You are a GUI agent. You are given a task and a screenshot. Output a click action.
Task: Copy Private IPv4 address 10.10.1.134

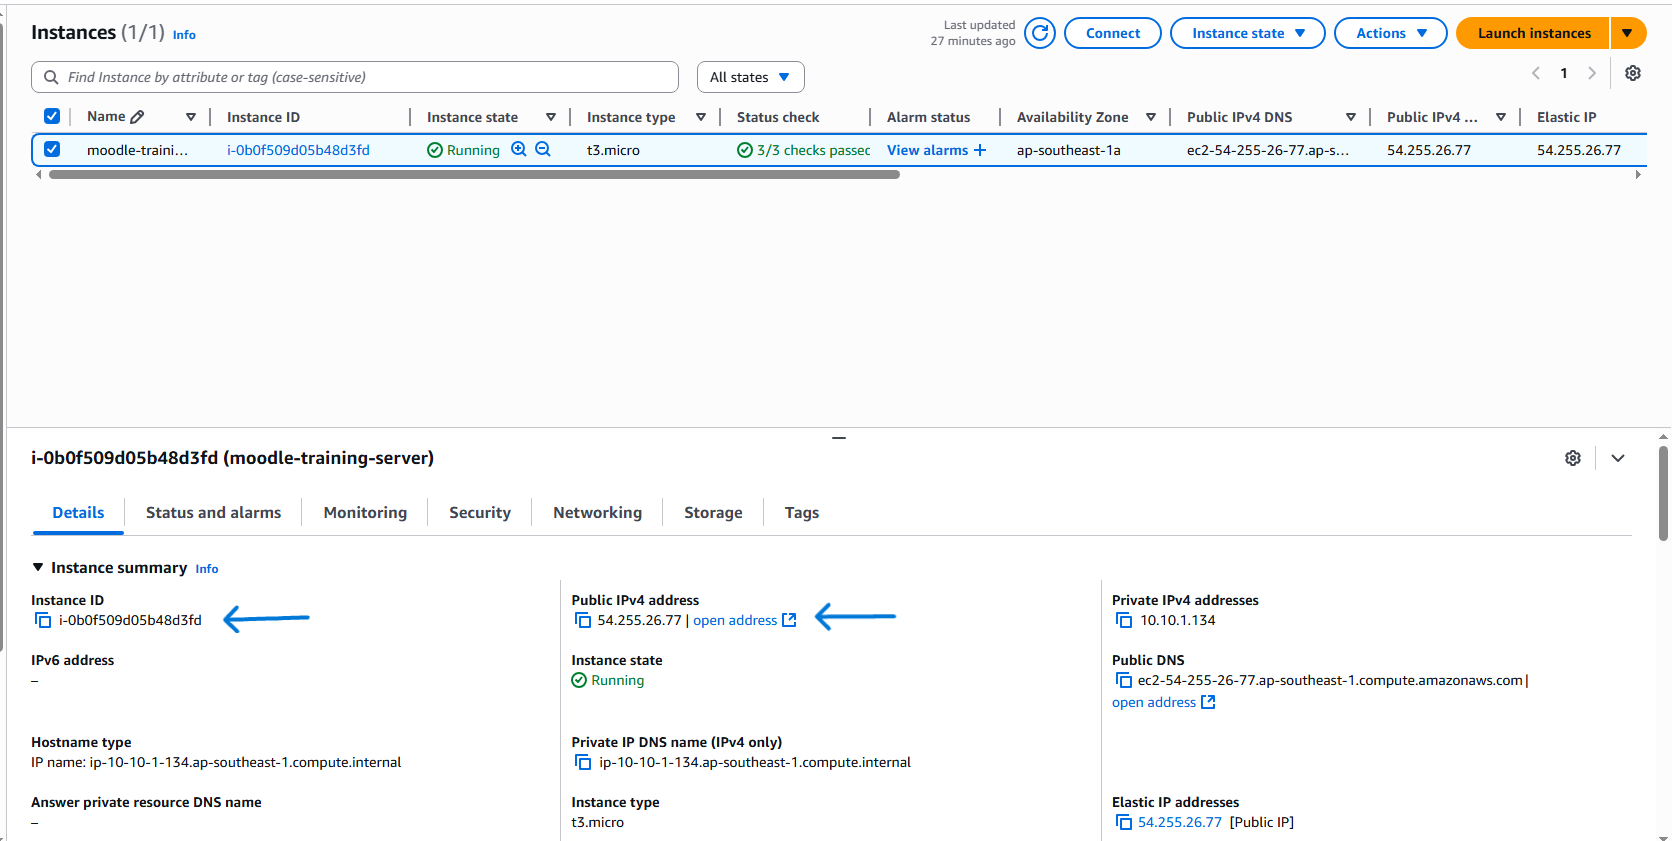(x=1124, y=620)
